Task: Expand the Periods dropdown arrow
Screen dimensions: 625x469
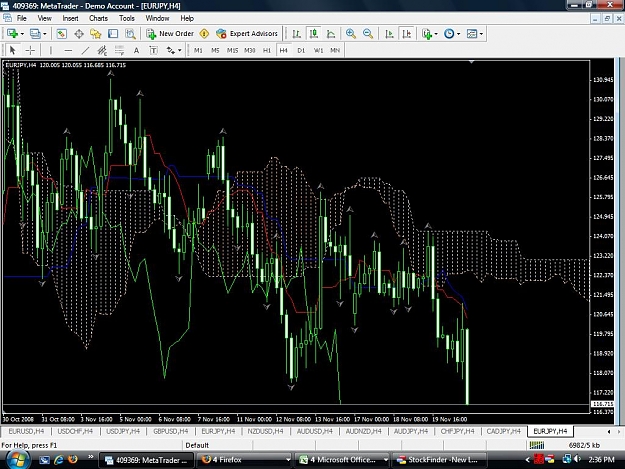Action: pos(458,34)
